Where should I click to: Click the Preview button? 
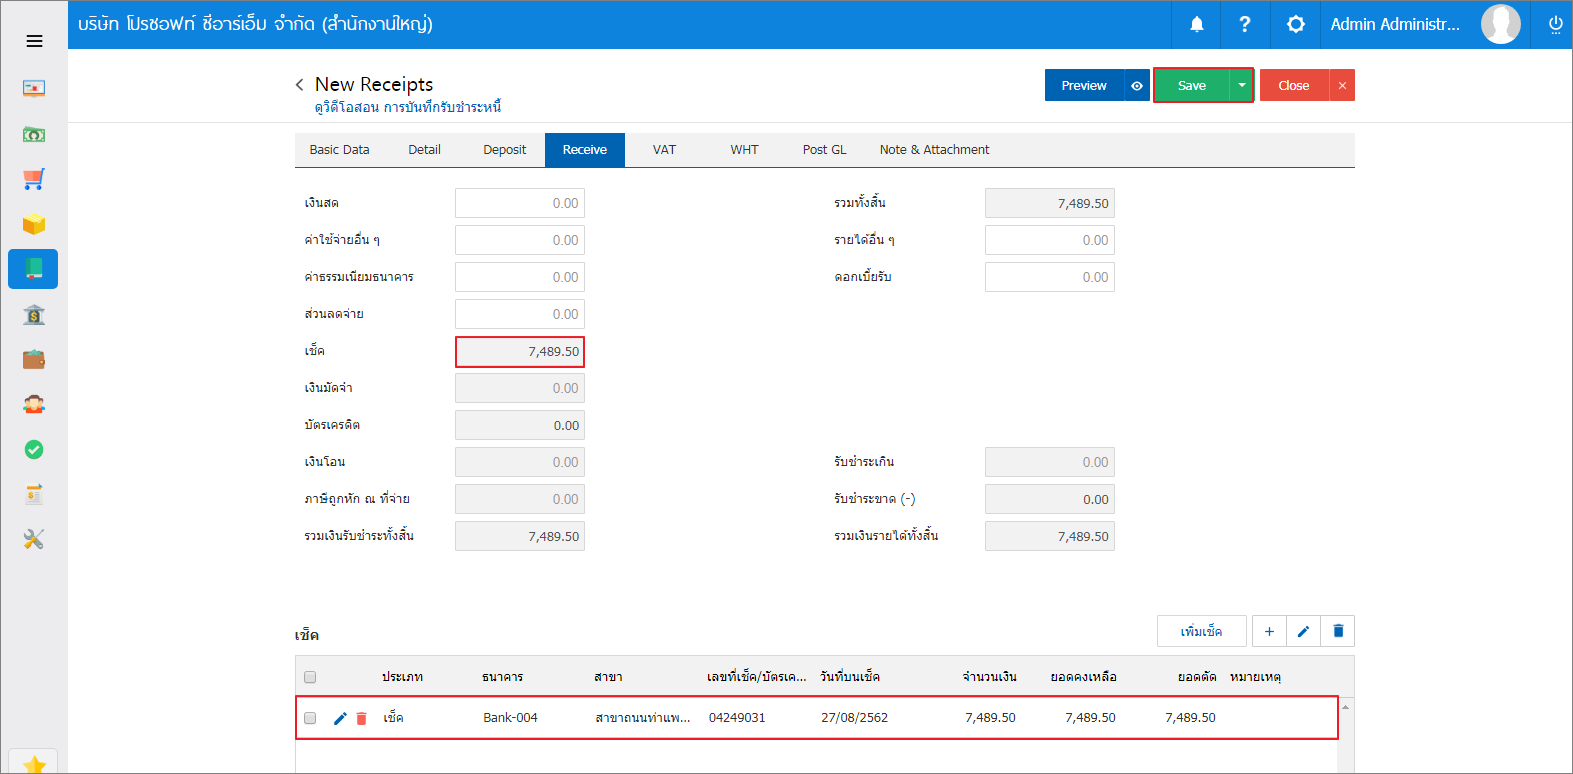coord(1084,85)
